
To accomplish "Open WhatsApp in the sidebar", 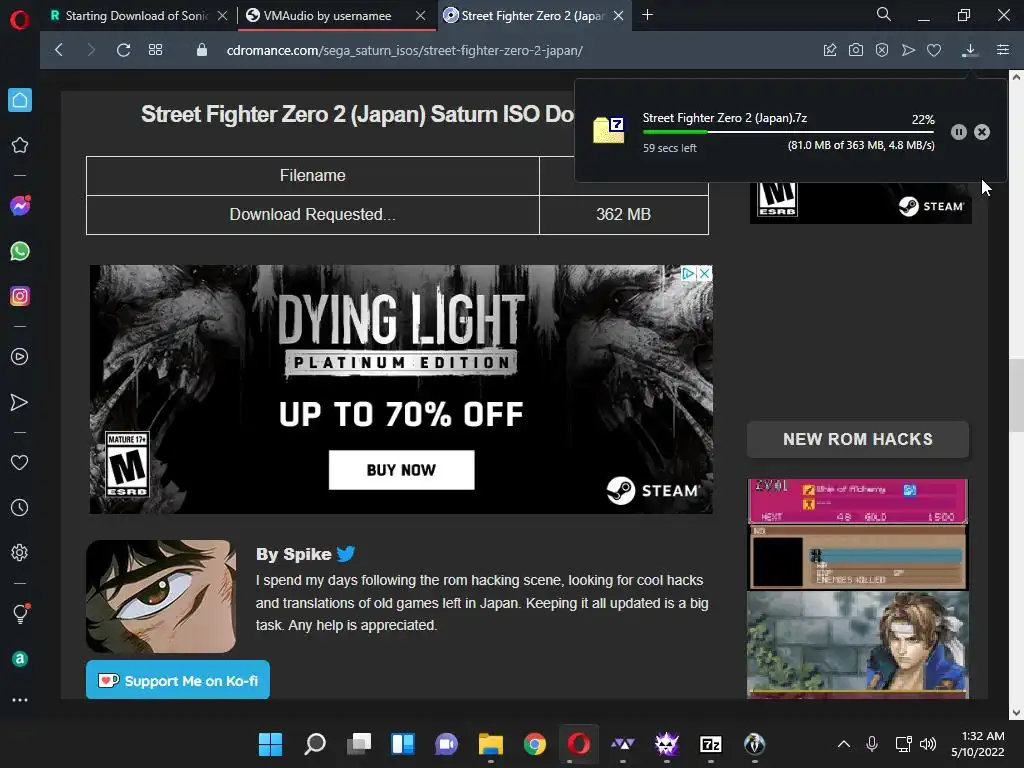I will click(x=20, y=251).
